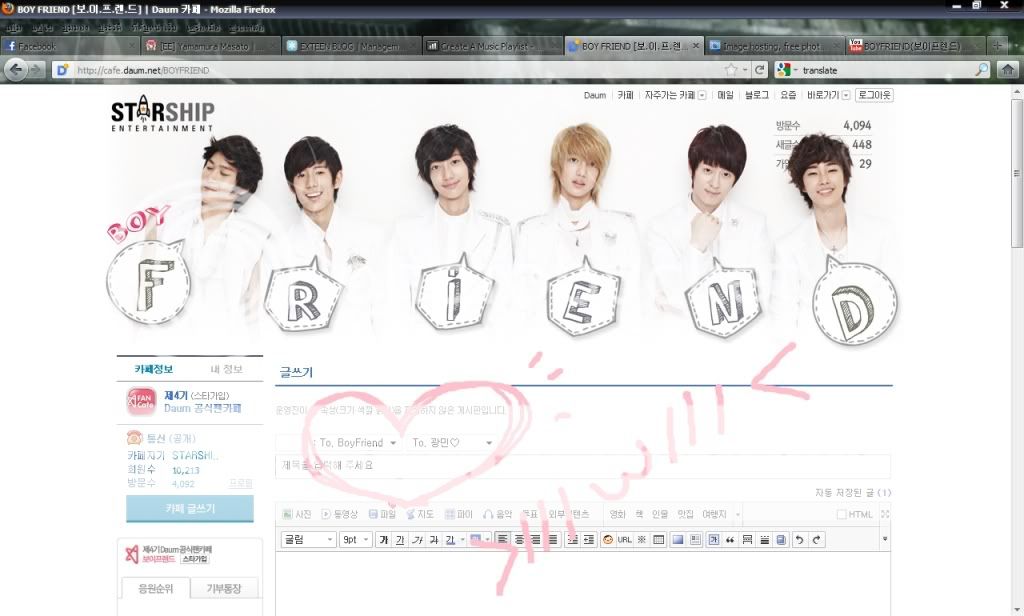The image size is (1024, 616).
Task: Attach a file with the 파일 button
Action: (x=383, y=514)
